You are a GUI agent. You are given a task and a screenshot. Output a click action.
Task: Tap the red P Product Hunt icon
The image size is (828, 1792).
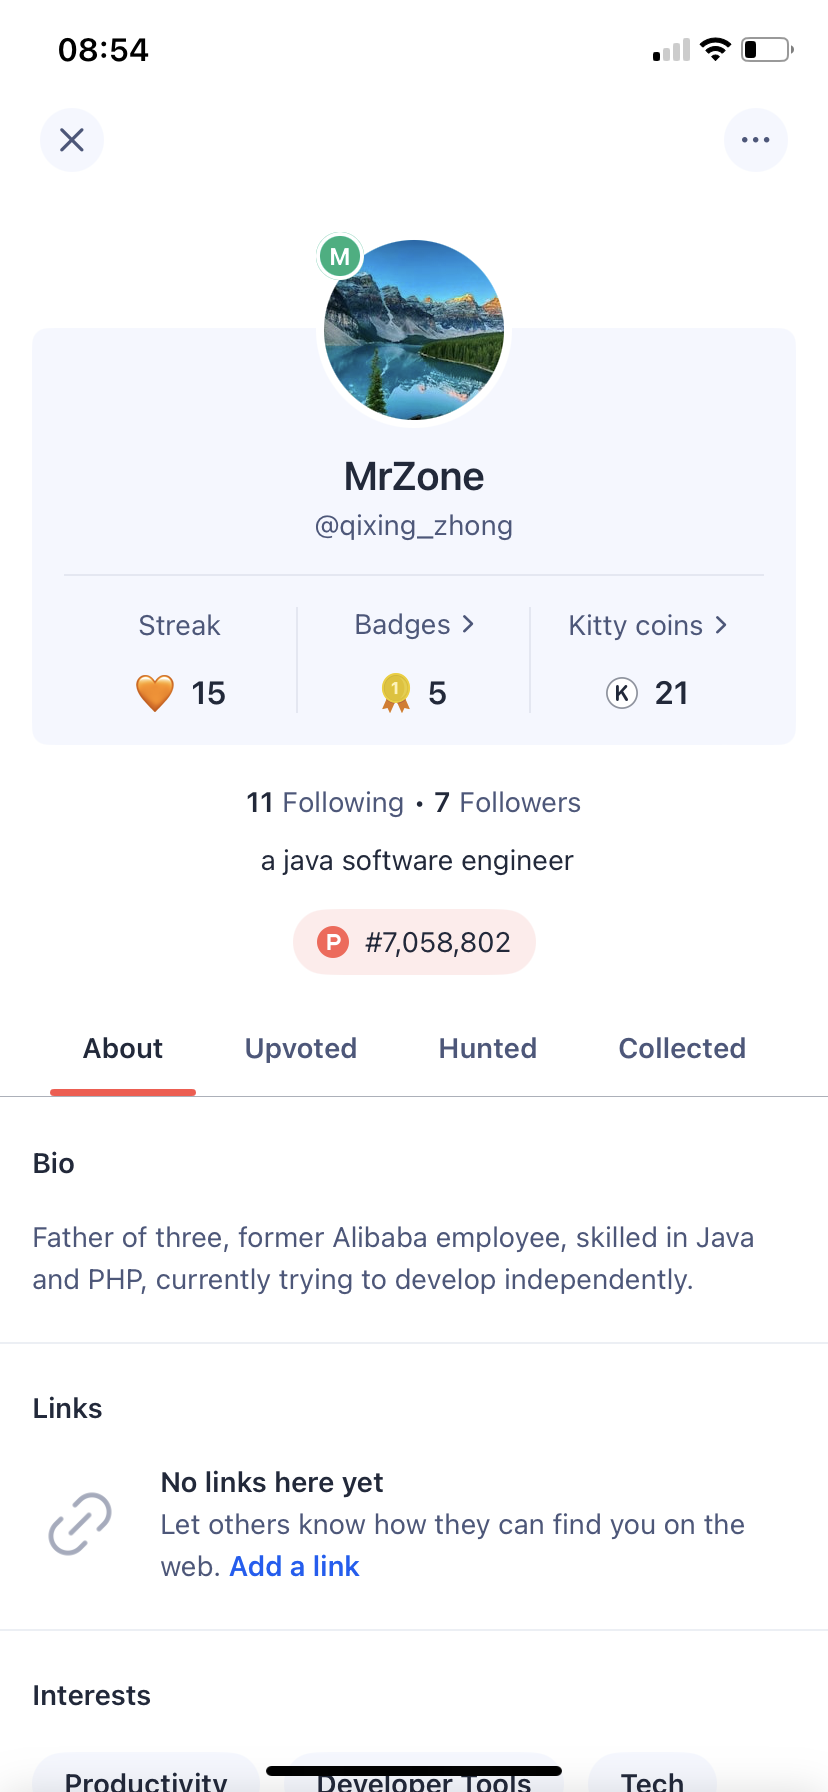333,942
